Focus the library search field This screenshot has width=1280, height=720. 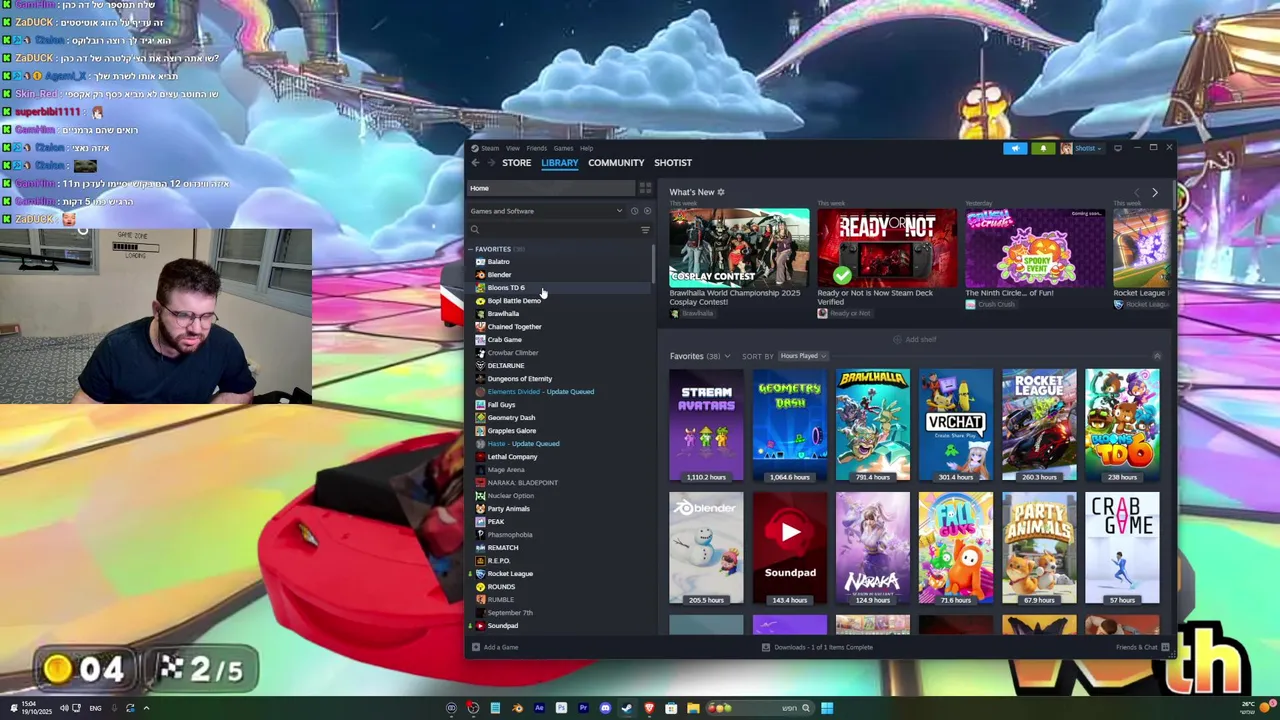553,230
